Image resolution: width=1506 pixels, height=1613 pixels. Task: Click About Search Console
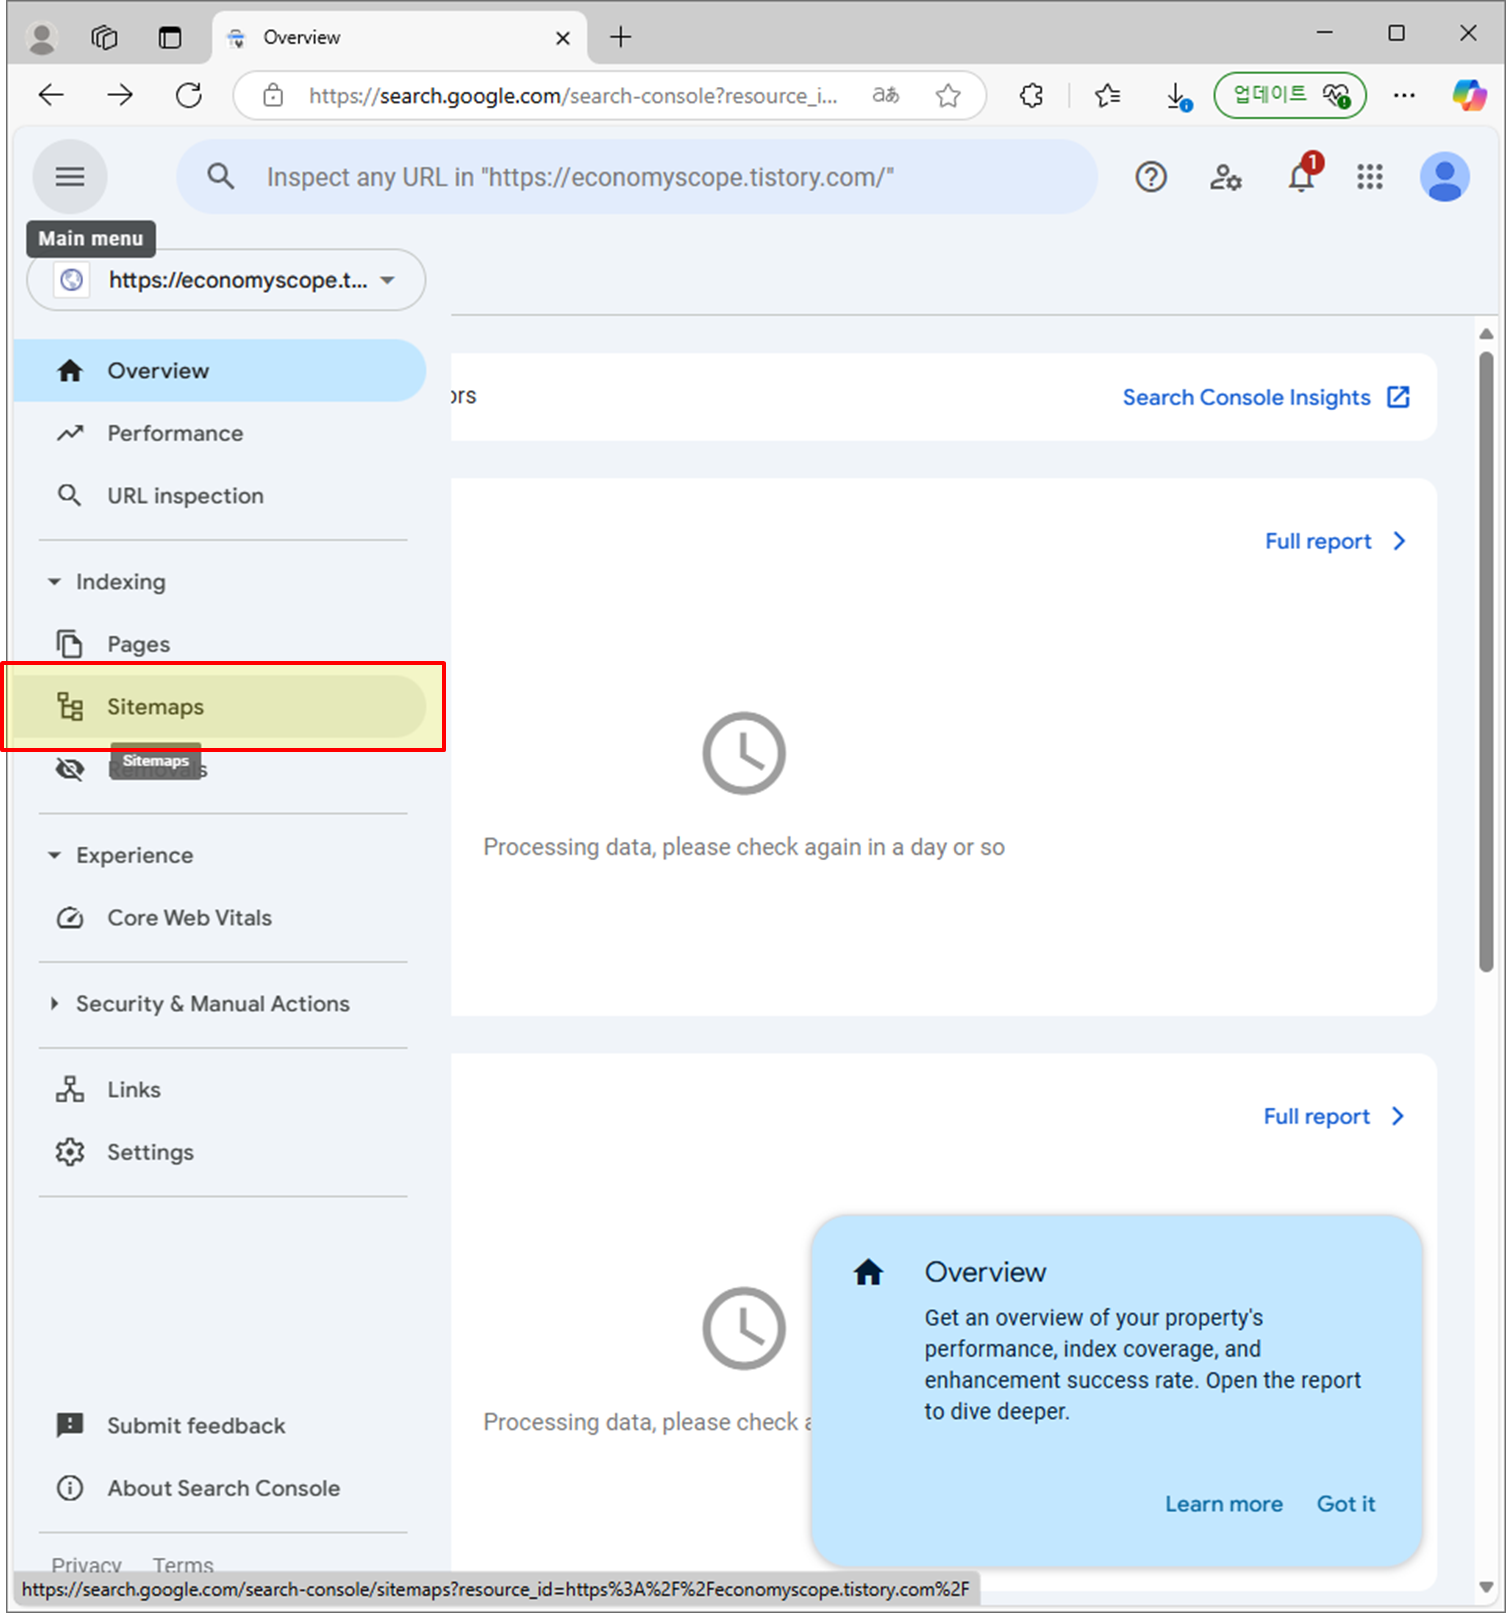(x=223, y=1488)
